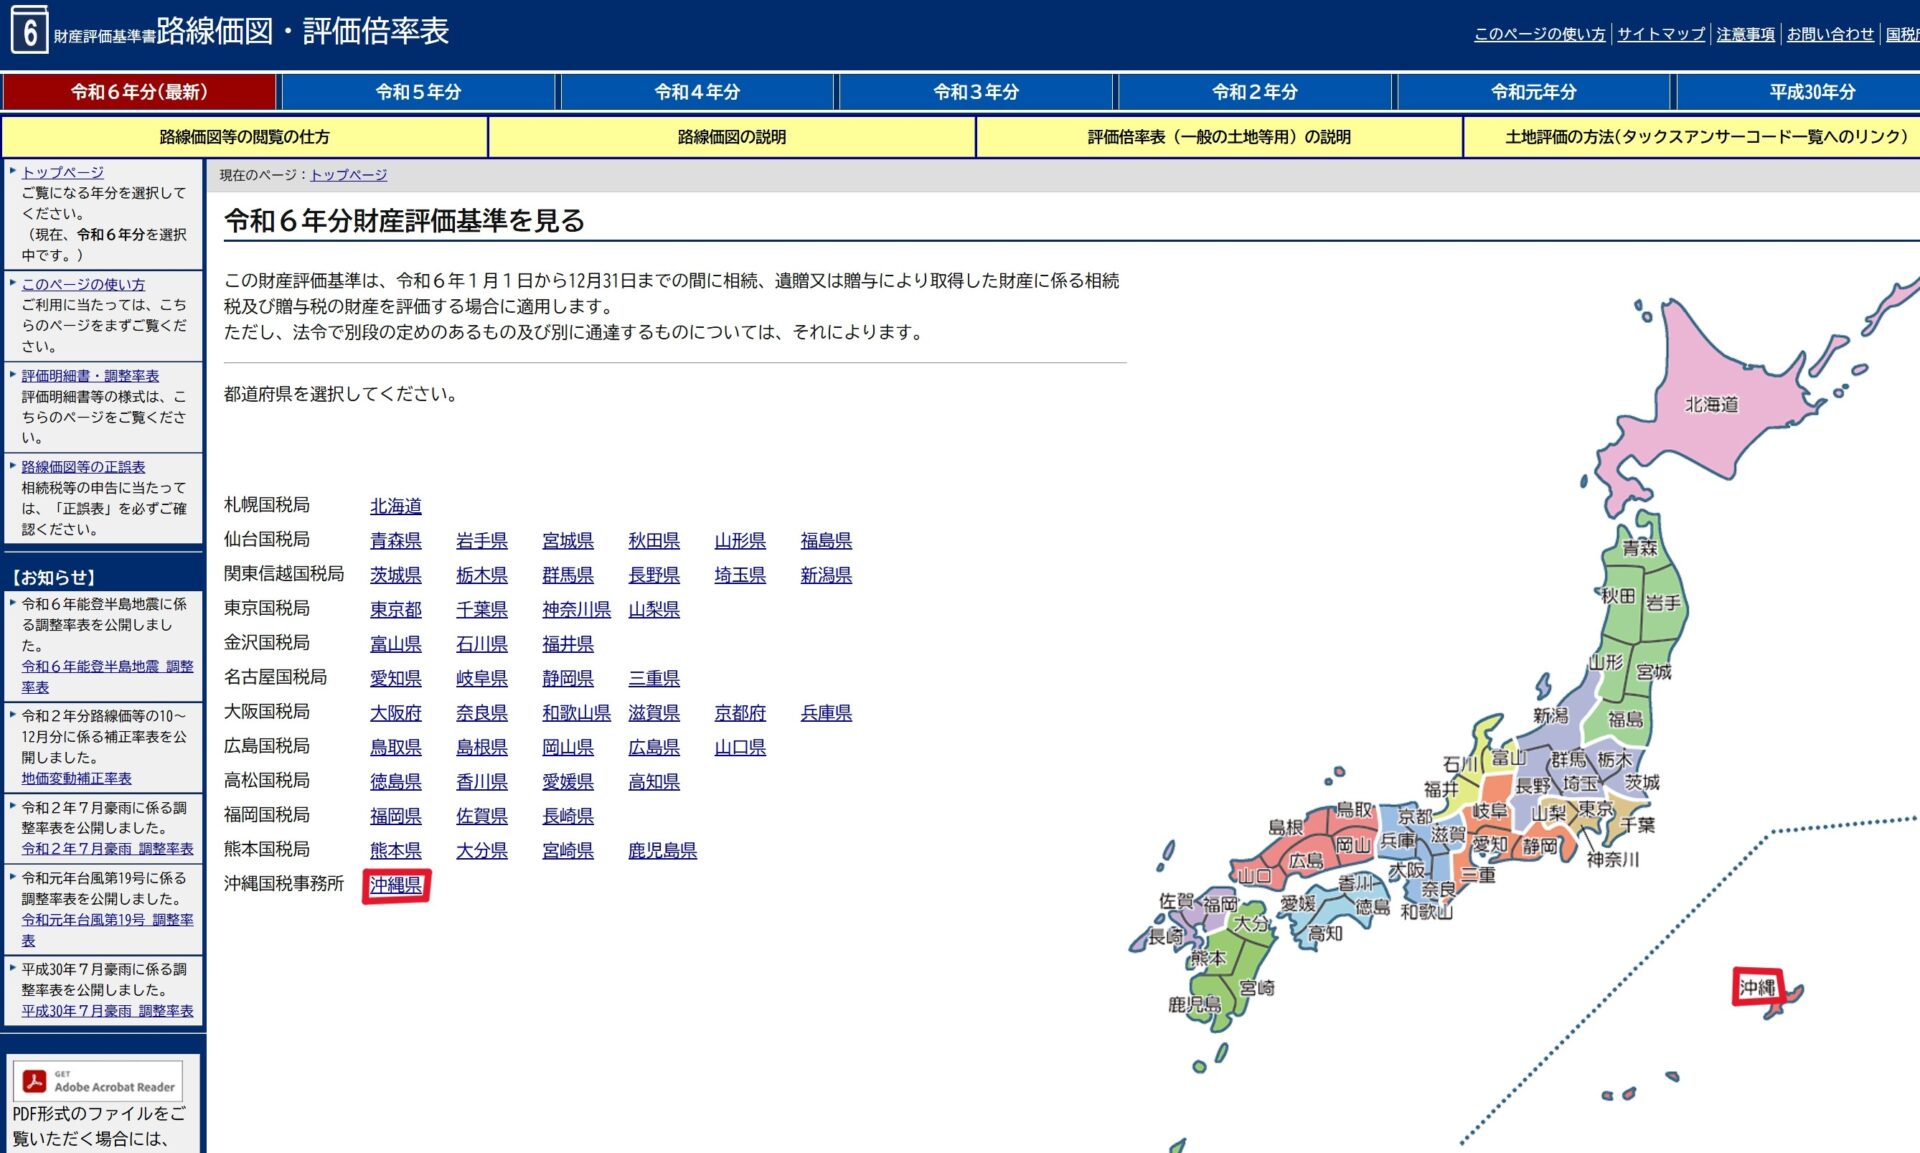Viewport: 1920px width, 1153px height.
Task: Click the 沖縄県 prefecture link
Action: click(396, 885)
